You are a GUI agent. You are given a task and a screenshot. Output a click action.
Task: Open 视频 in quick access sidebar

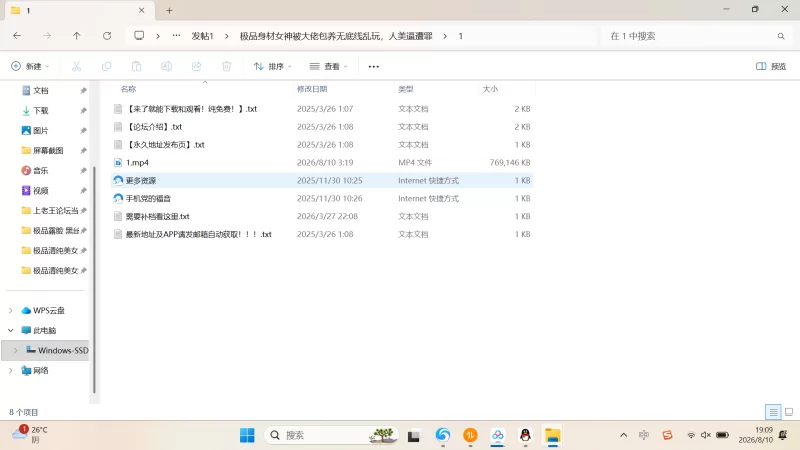pyautogui.click(x=41, y=190)
